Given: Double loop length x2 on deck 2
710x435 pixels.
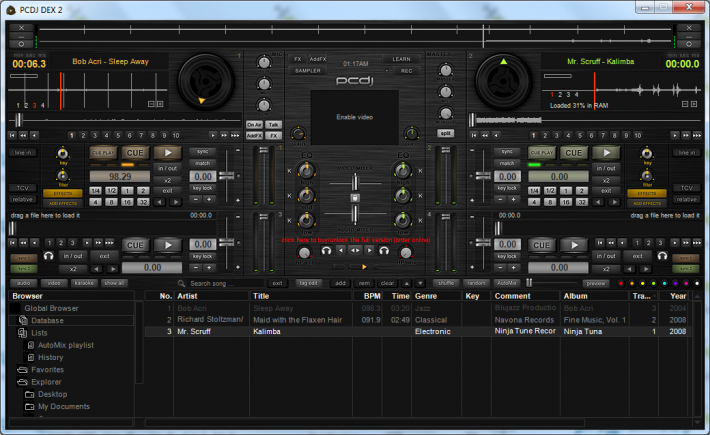Looking at the screenshot, I should pyautogui.click(x=606, y=180).
